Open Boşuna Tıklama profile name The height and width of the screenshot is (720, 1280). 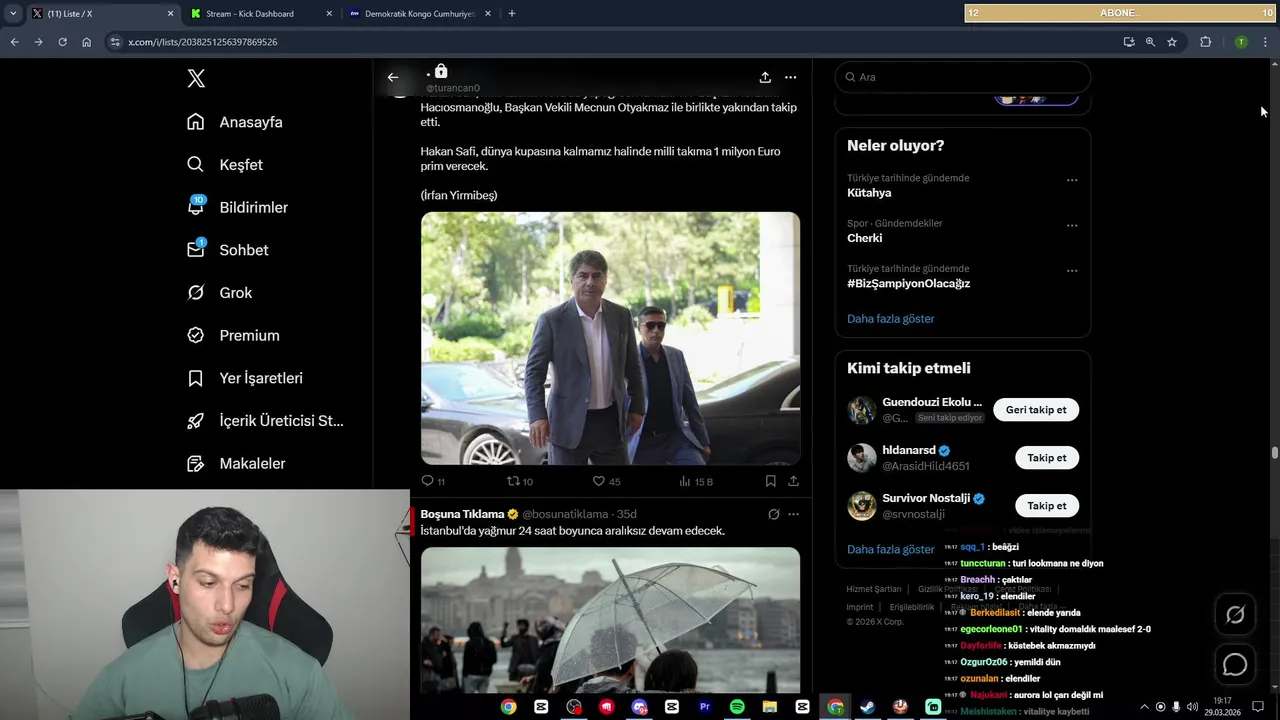click(x=462, y=514)
